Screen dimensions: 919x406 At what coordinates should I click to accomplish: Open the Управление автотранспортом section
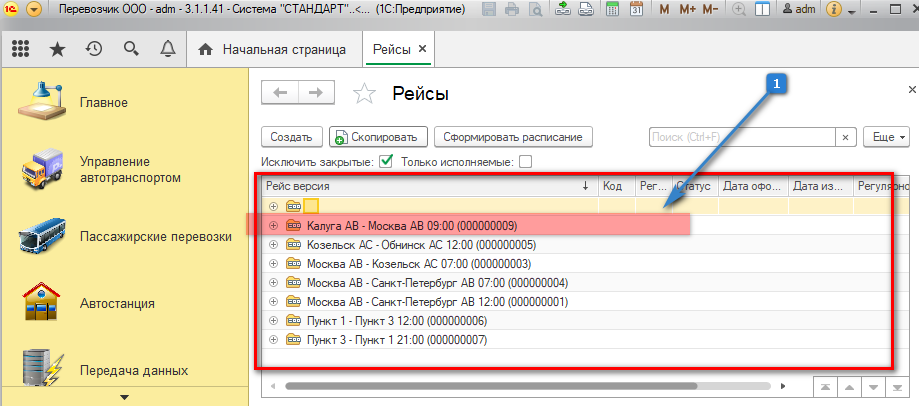(129, 170)
